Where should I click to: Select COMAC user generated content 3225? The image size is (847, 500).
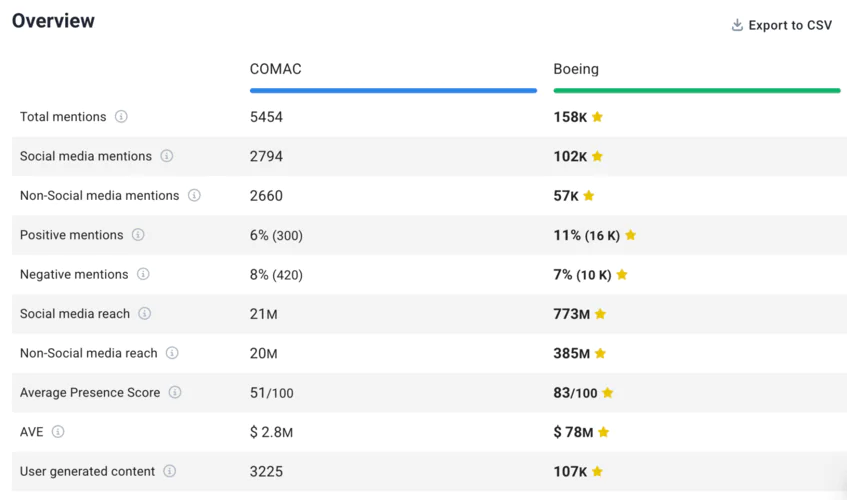(x=266, y=472)
